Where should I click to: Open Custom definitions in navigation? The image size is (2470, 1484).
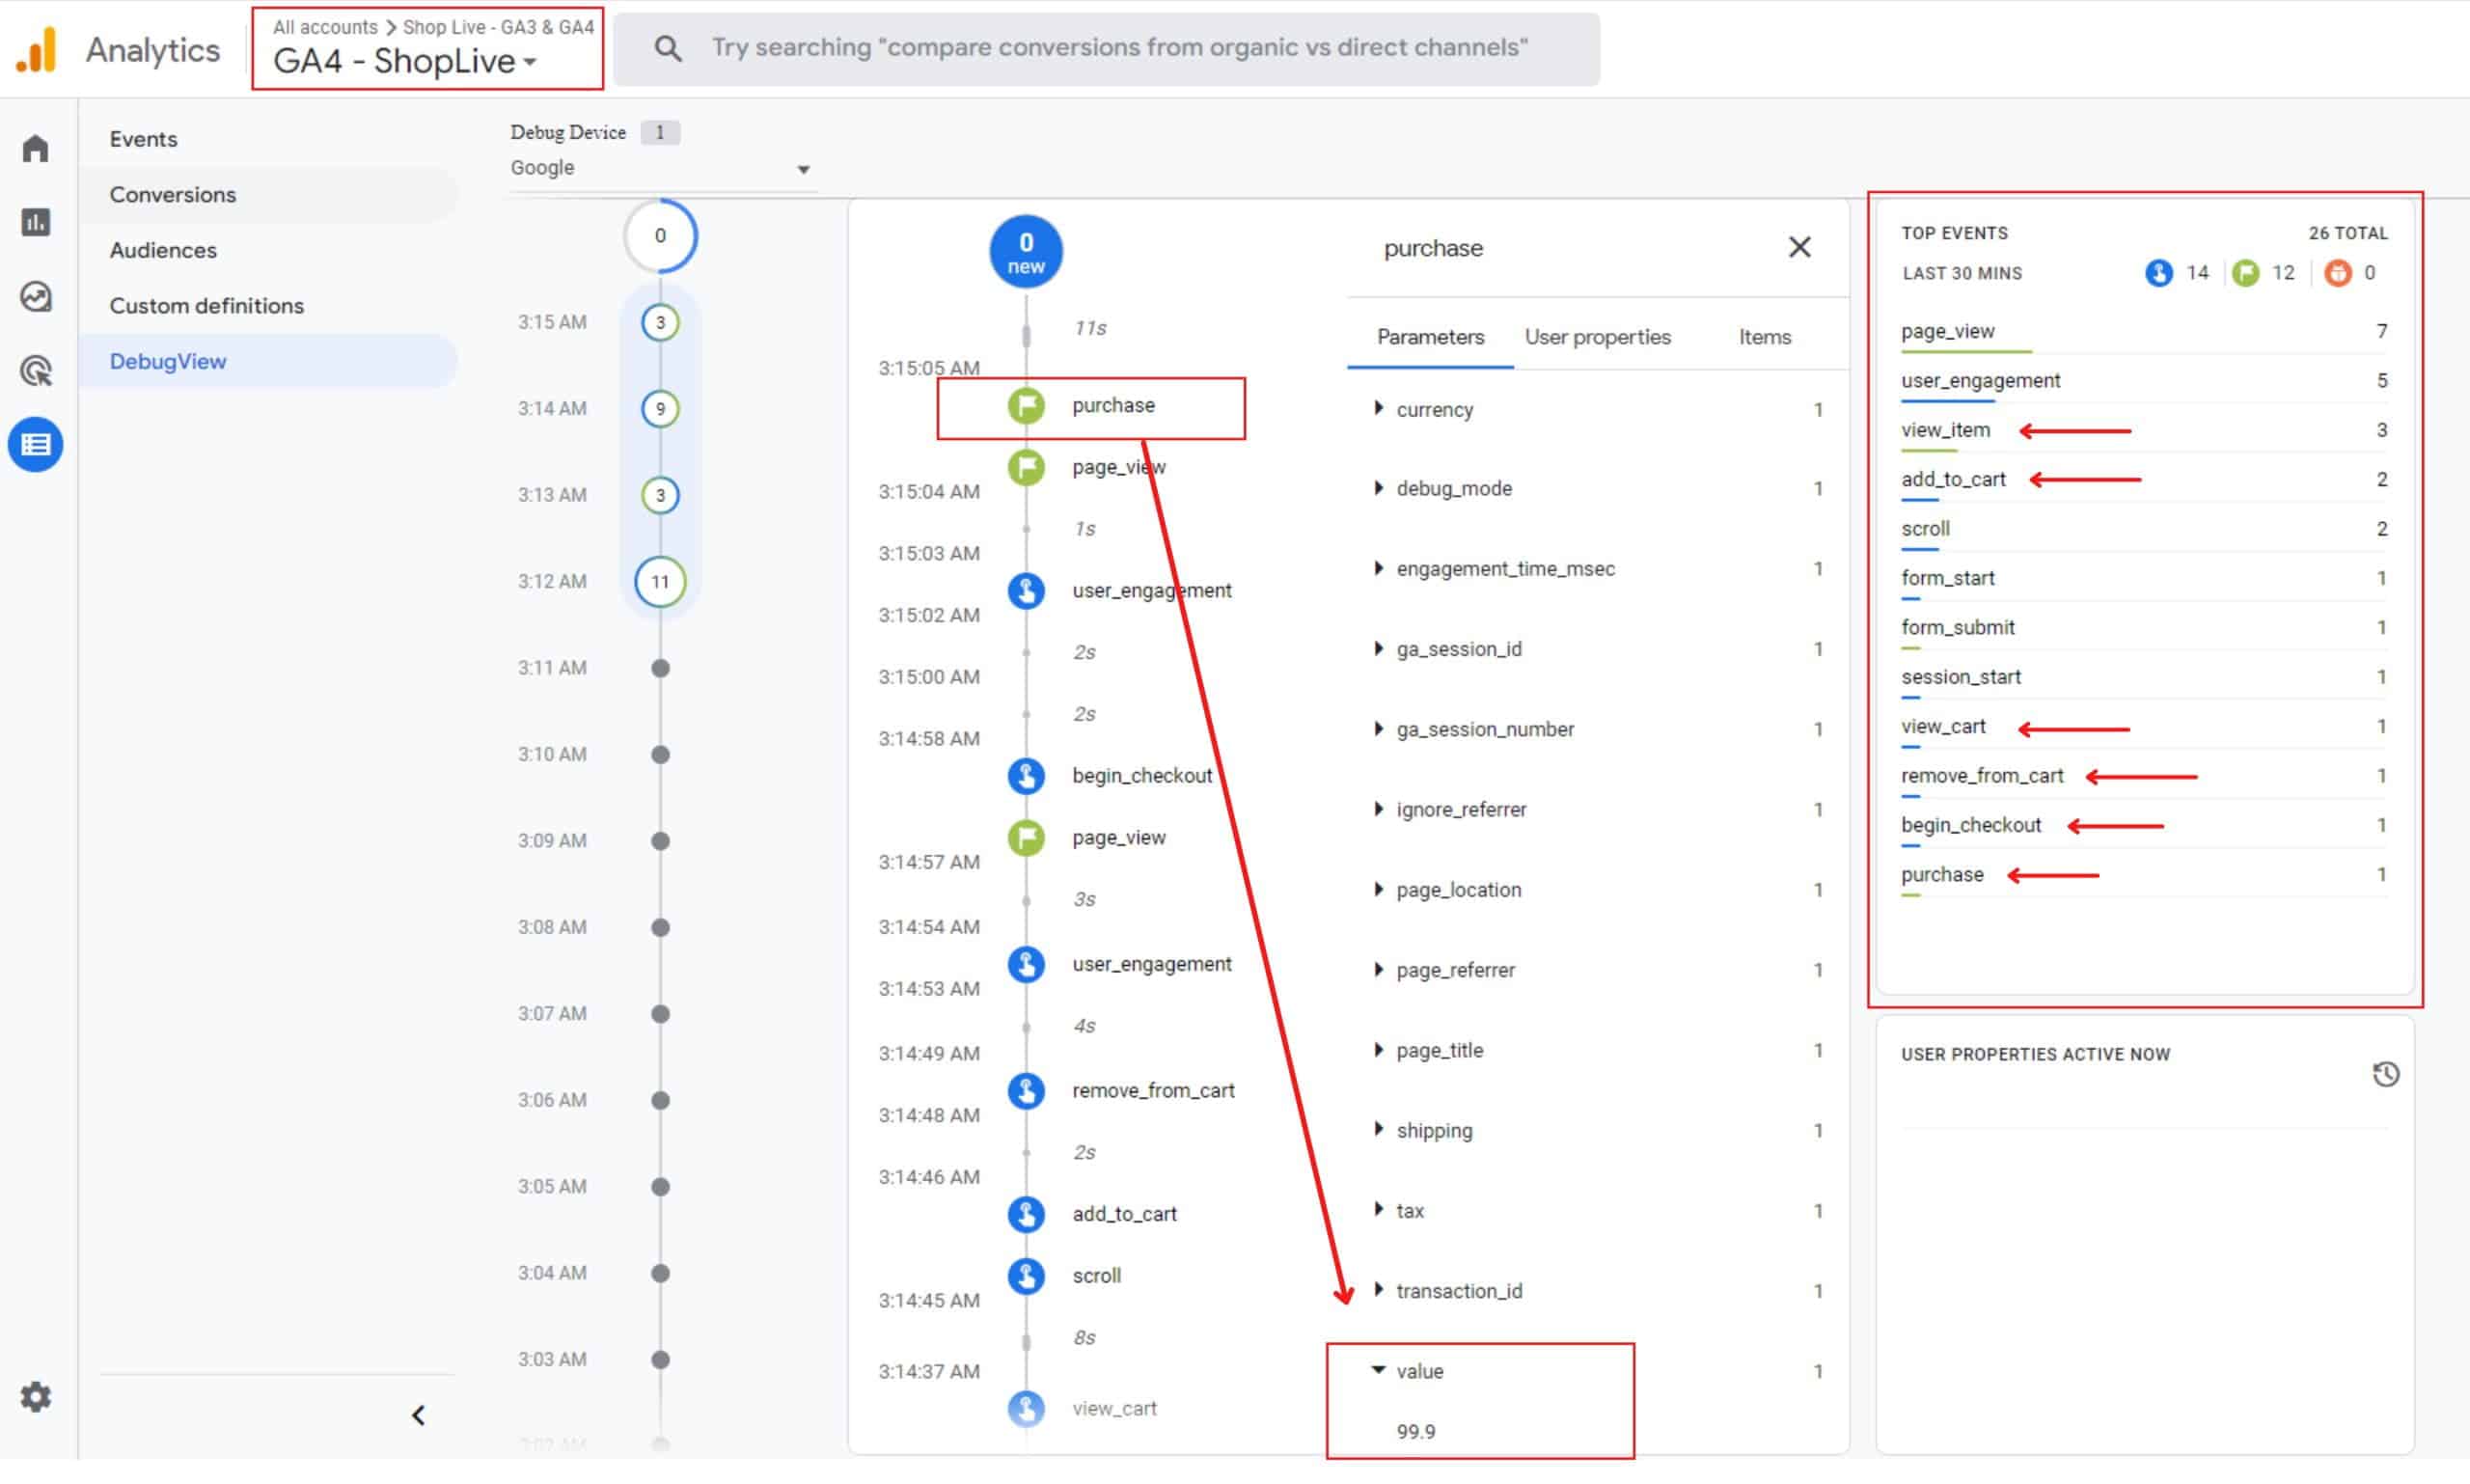pos(206,306)
